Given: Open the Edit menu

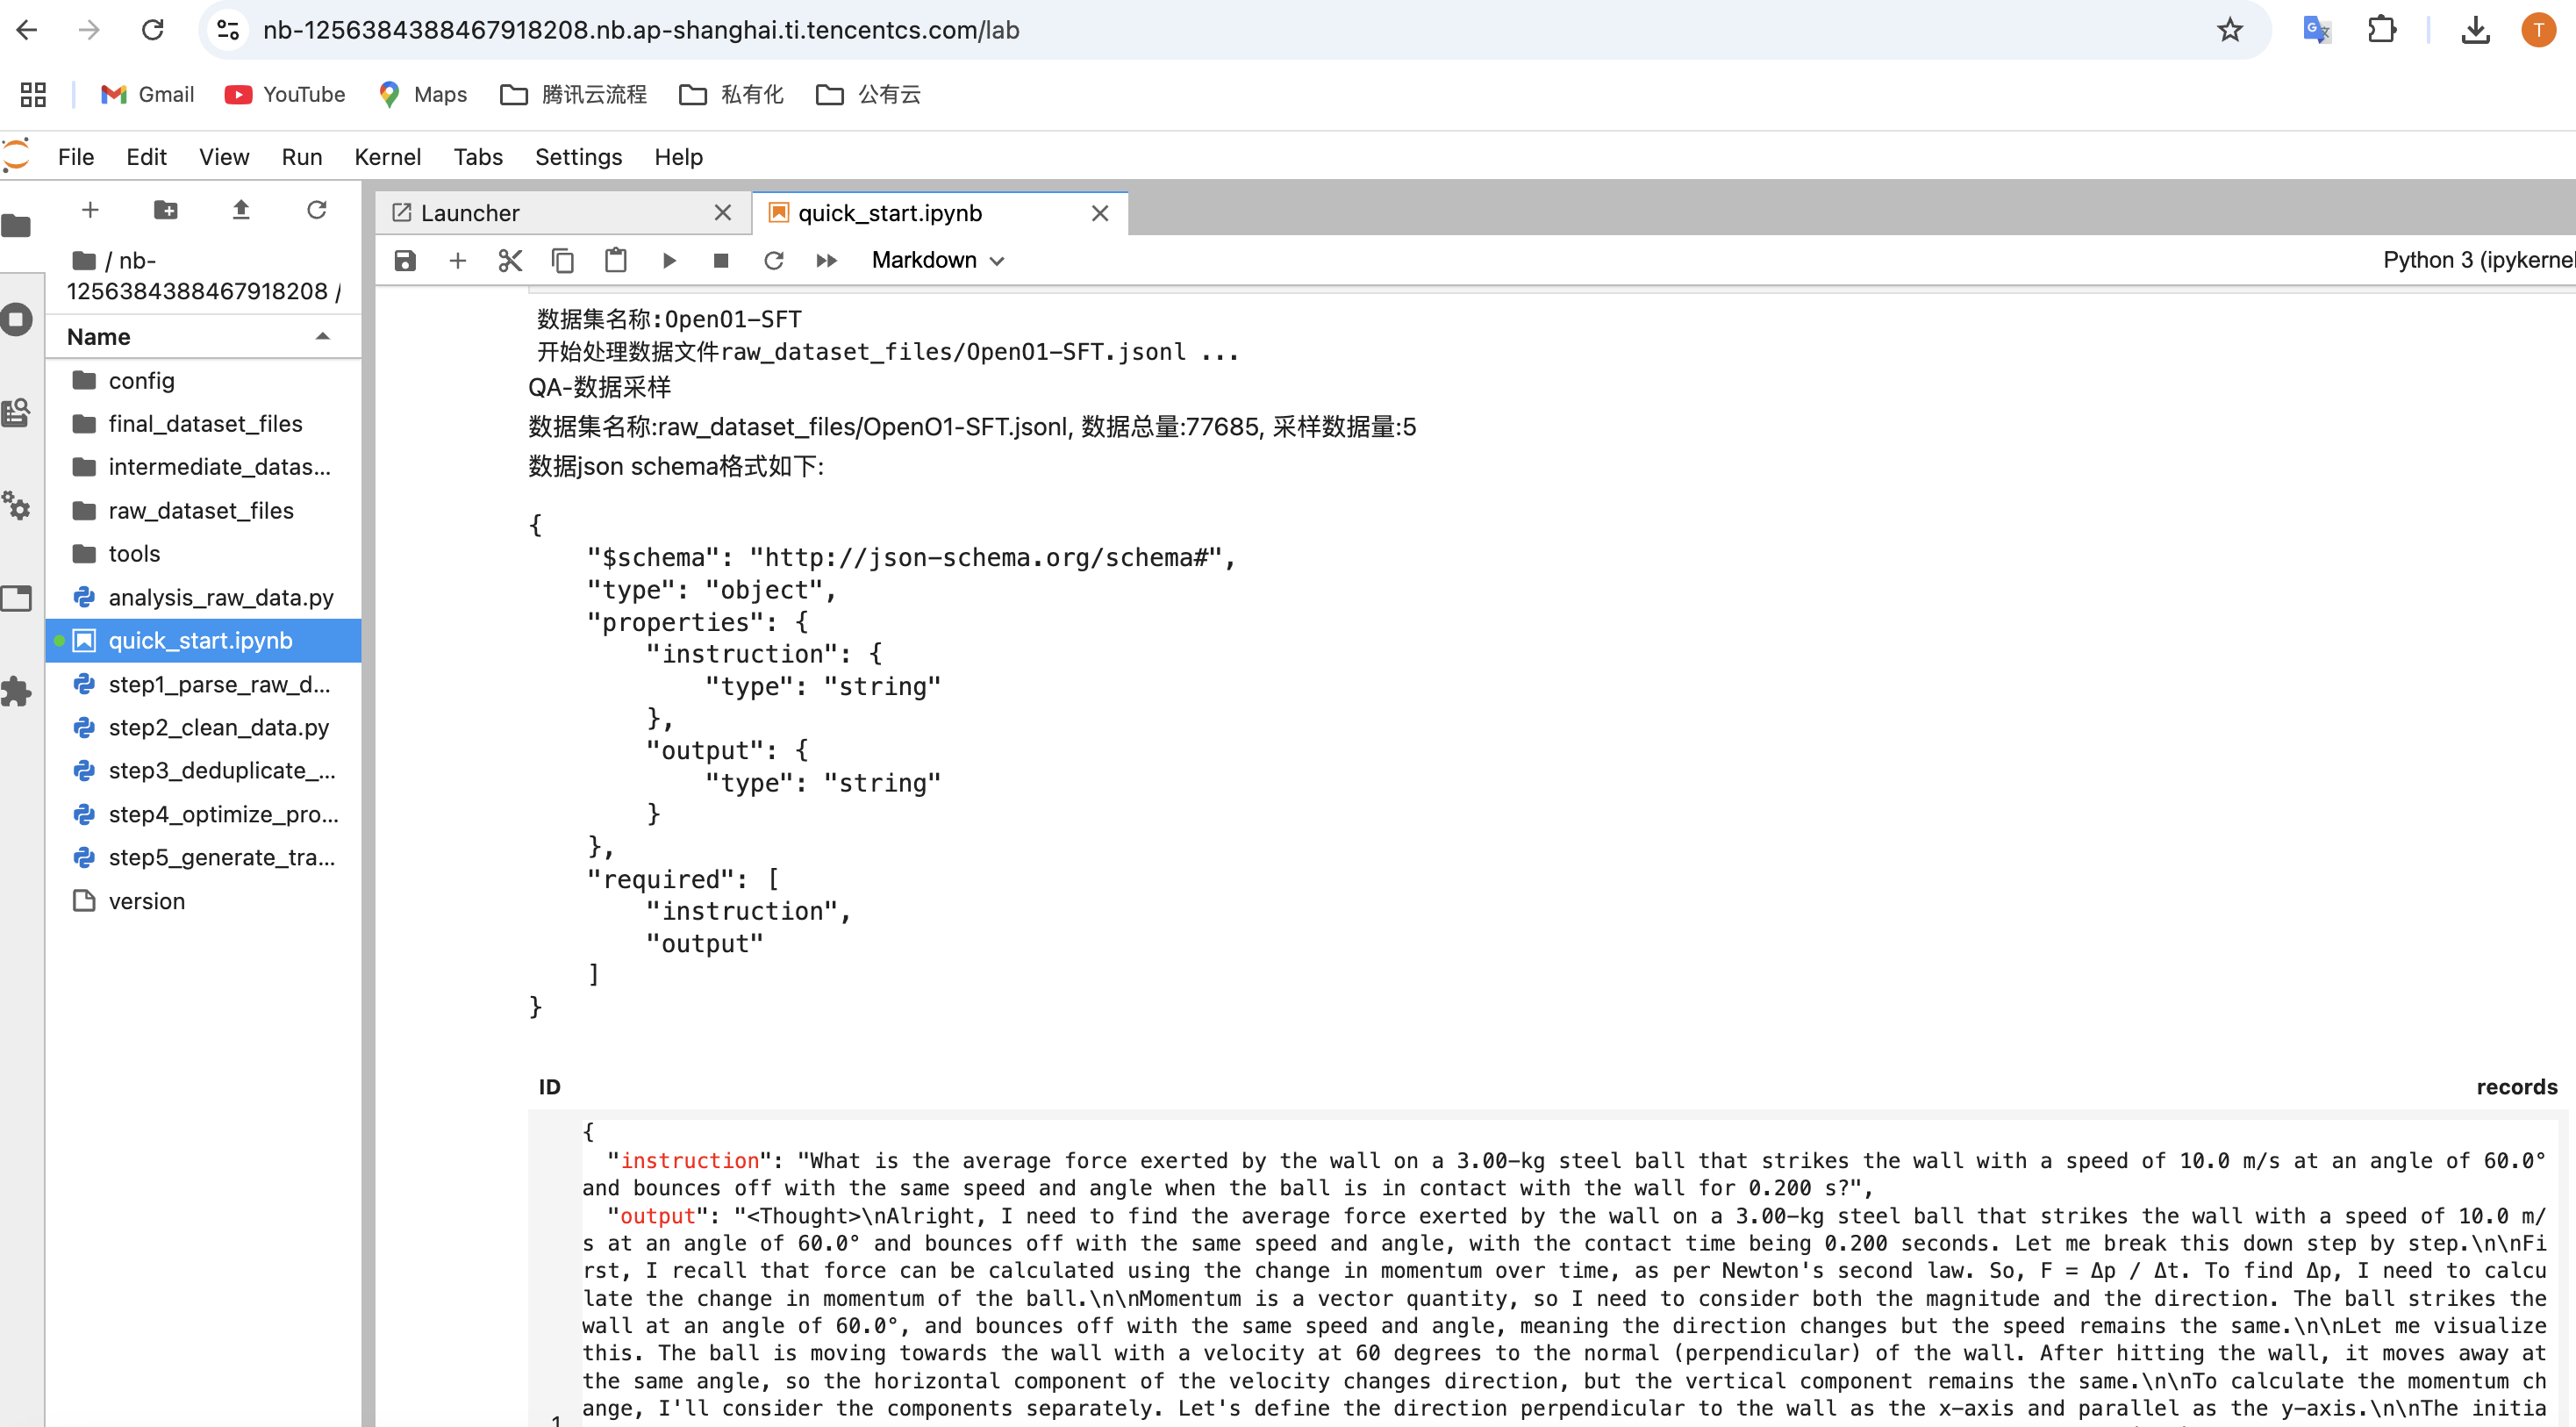Looking at the screenshot, I should [146, 157].
